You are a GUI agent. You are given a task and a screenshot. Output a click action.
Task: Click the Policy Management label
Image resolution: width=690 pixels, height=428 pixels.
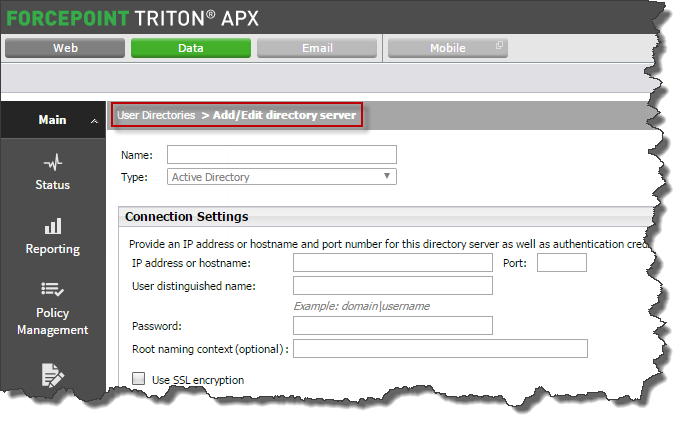point(53,321)
